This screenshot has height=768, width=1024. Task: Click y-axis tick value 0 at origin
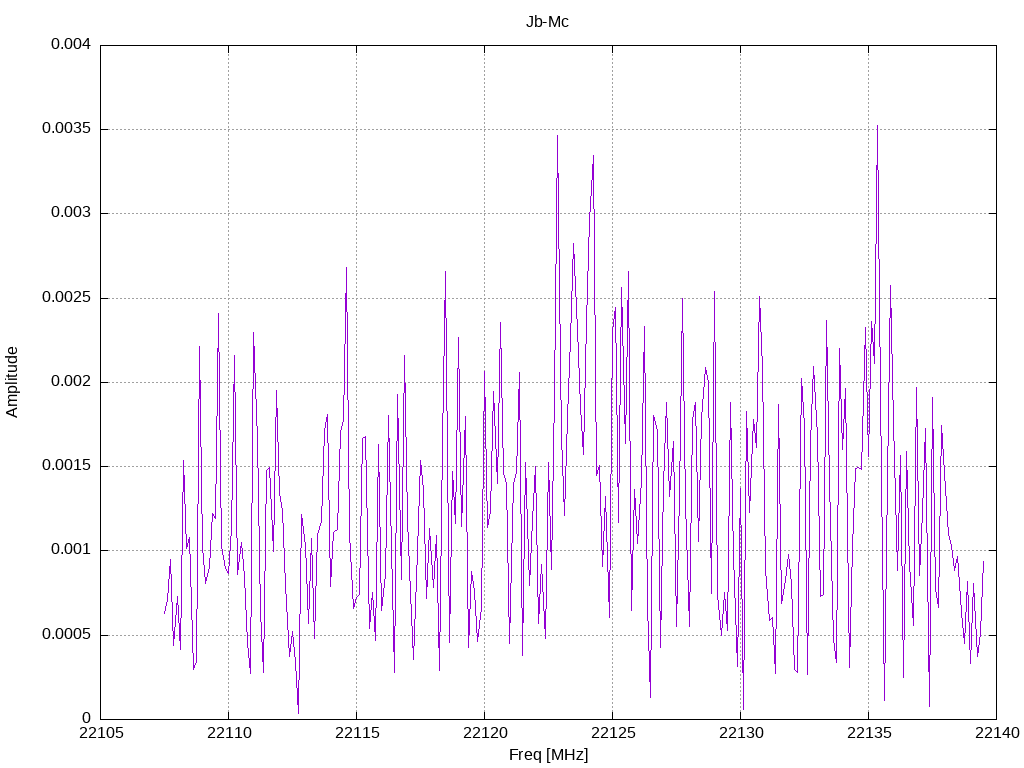pos(86,718)
